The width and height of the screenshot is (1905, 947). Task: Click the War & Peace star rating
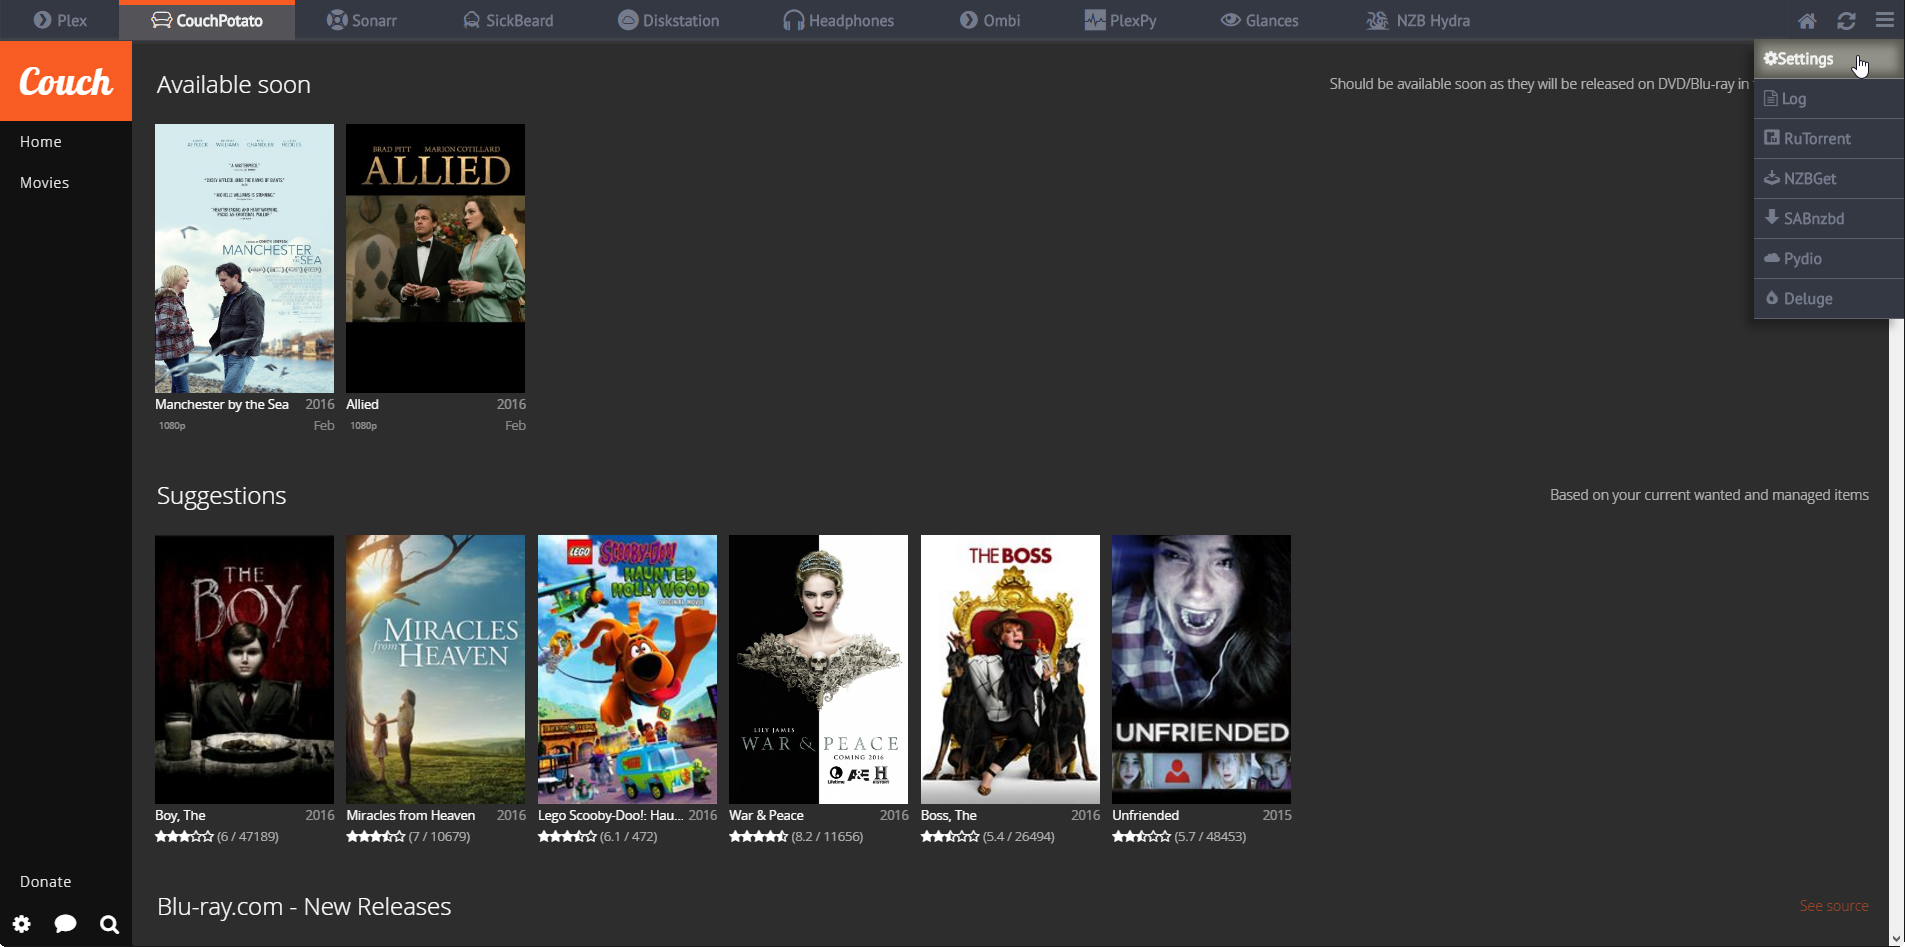[x=758, y=837]
